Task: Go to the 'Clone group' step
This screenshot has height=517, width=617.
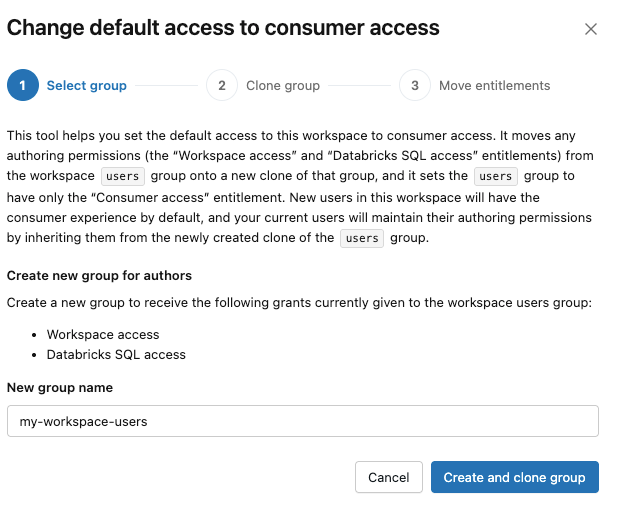Action: click(283, 85)
